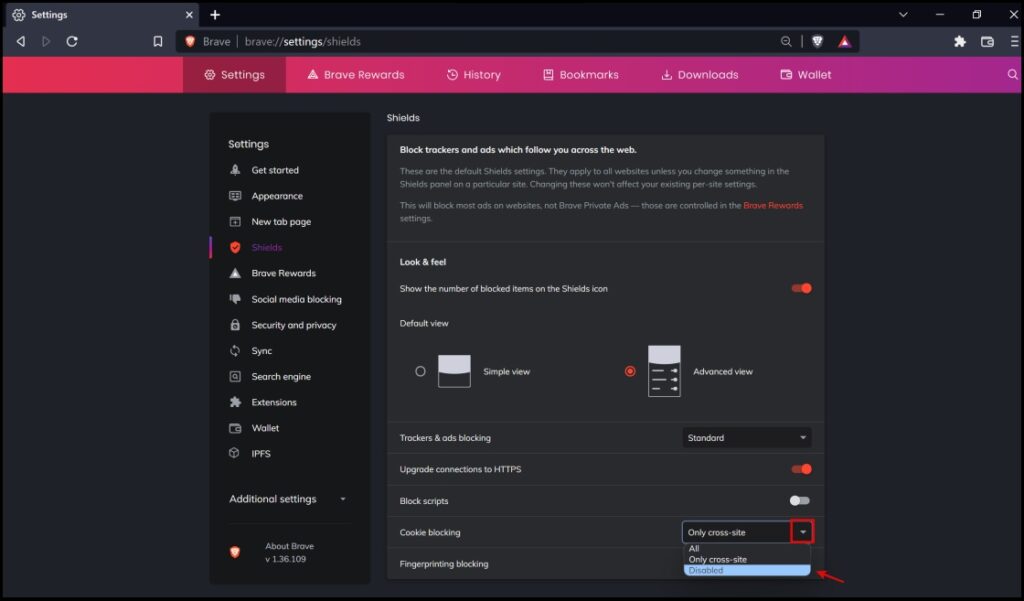Toggle the Block scripts switch
The width and height of the screenshot is (1024, 601).
pos(800,500)
